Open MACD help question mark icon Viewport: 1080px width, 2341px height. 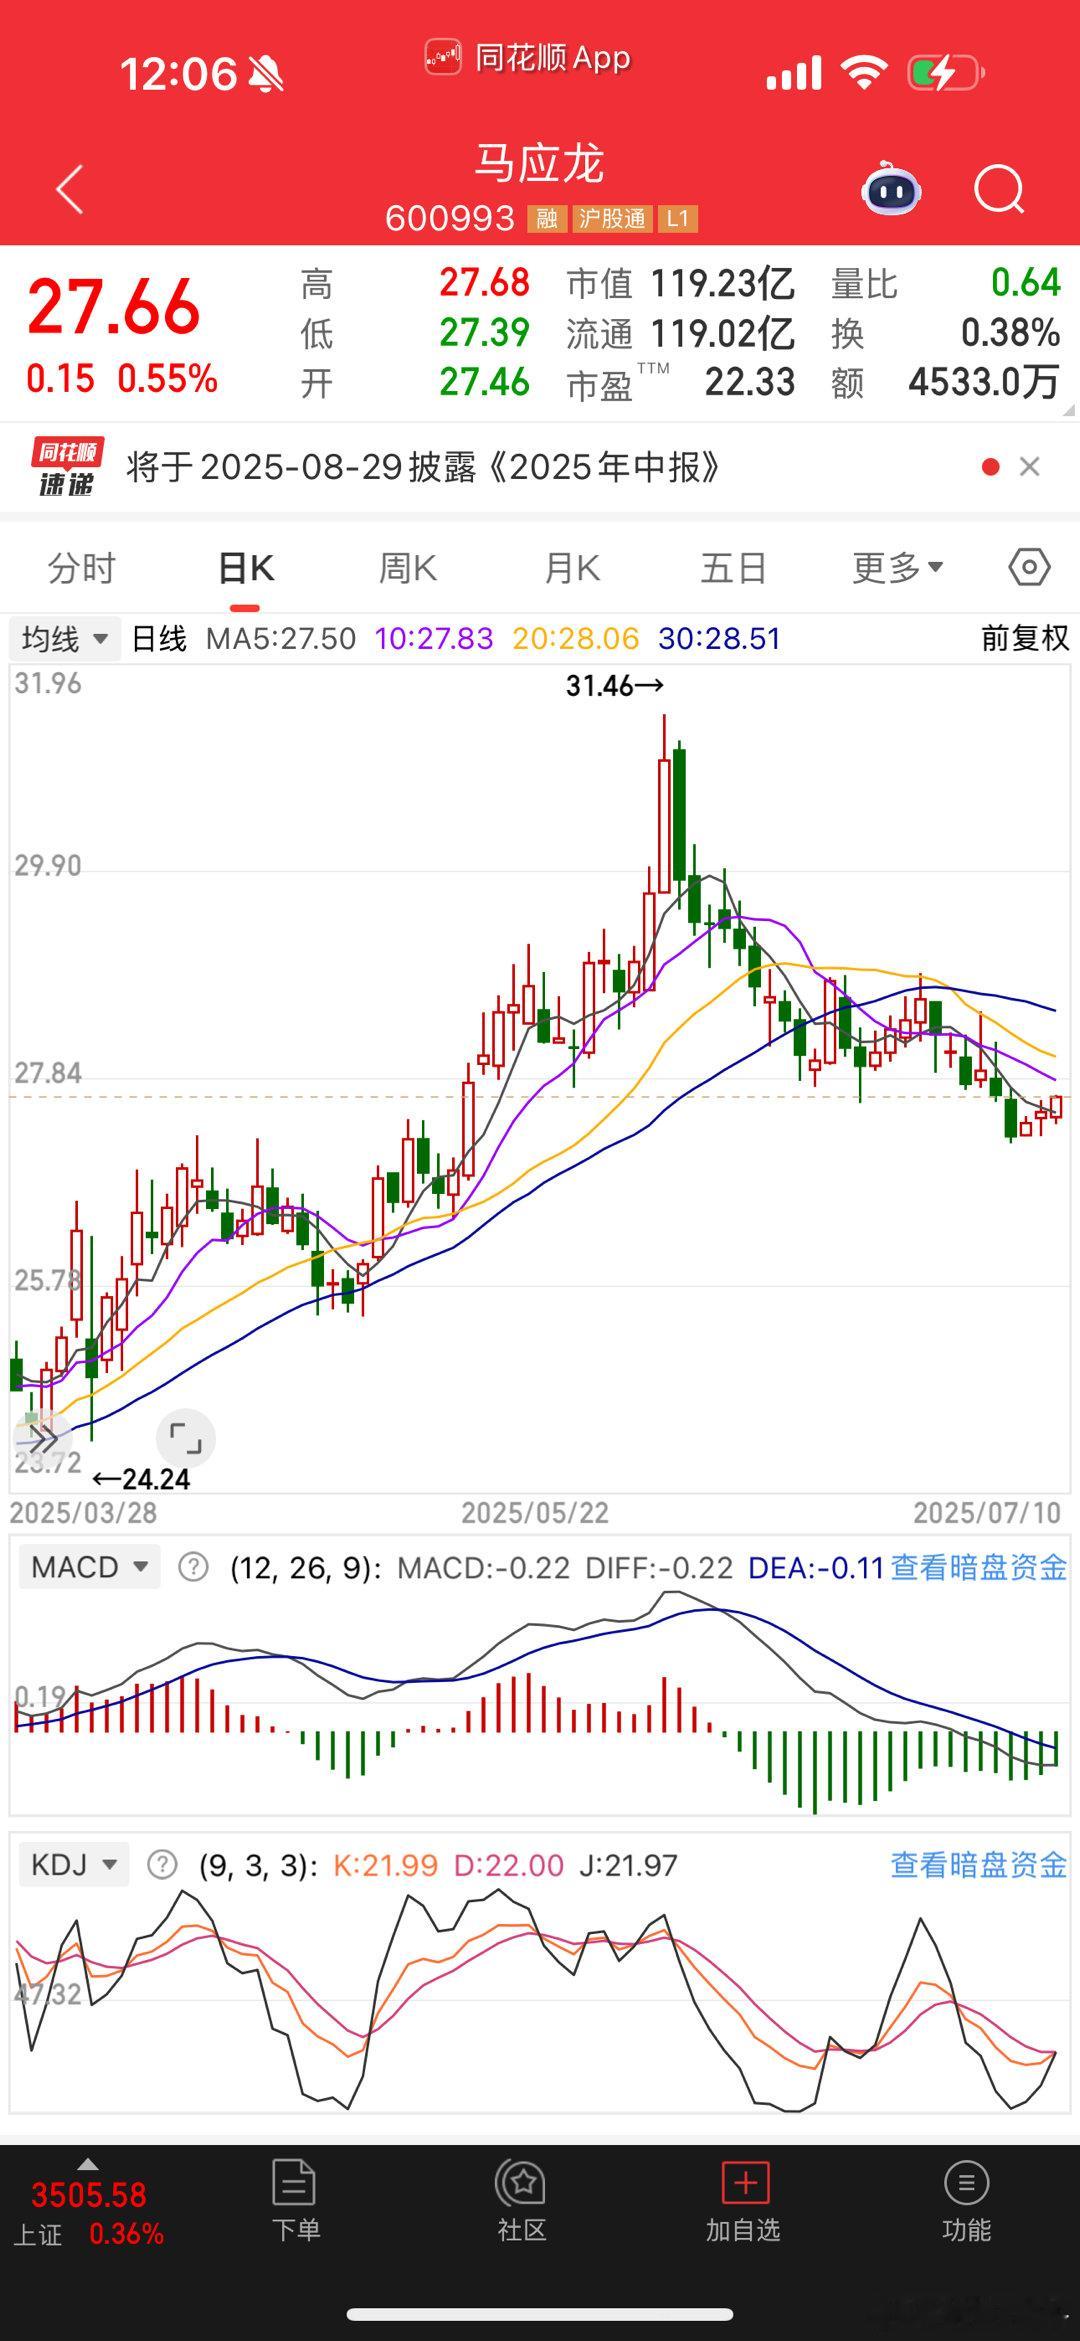[193, 1567]
